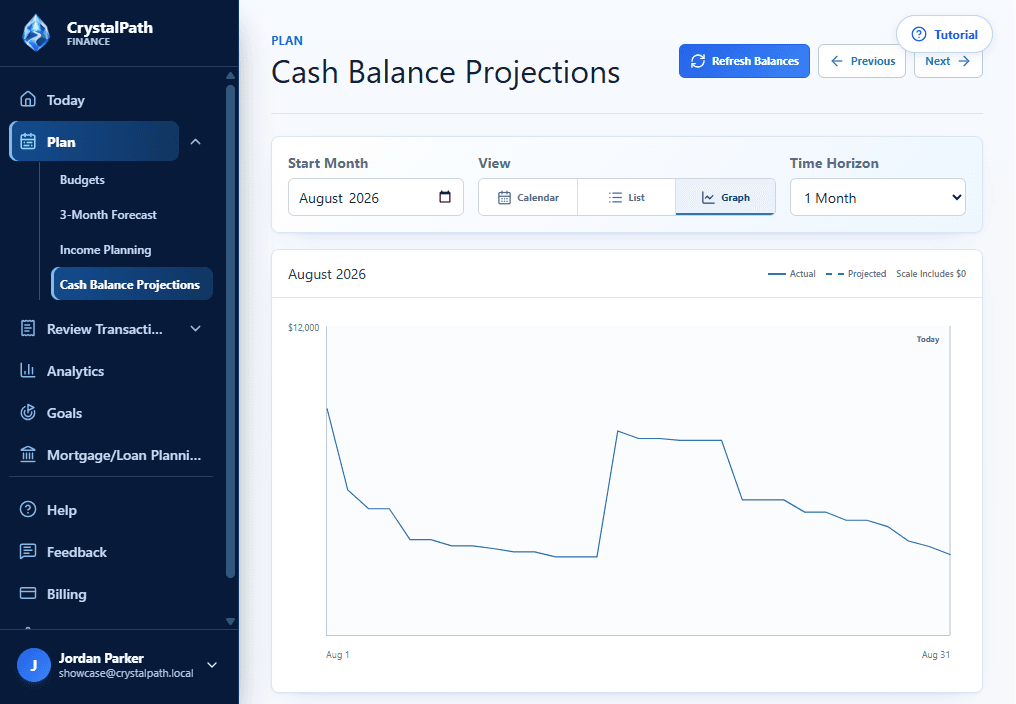Select the Graph view option
This screenshot has height=704, width=1016.
click(725, 197)
